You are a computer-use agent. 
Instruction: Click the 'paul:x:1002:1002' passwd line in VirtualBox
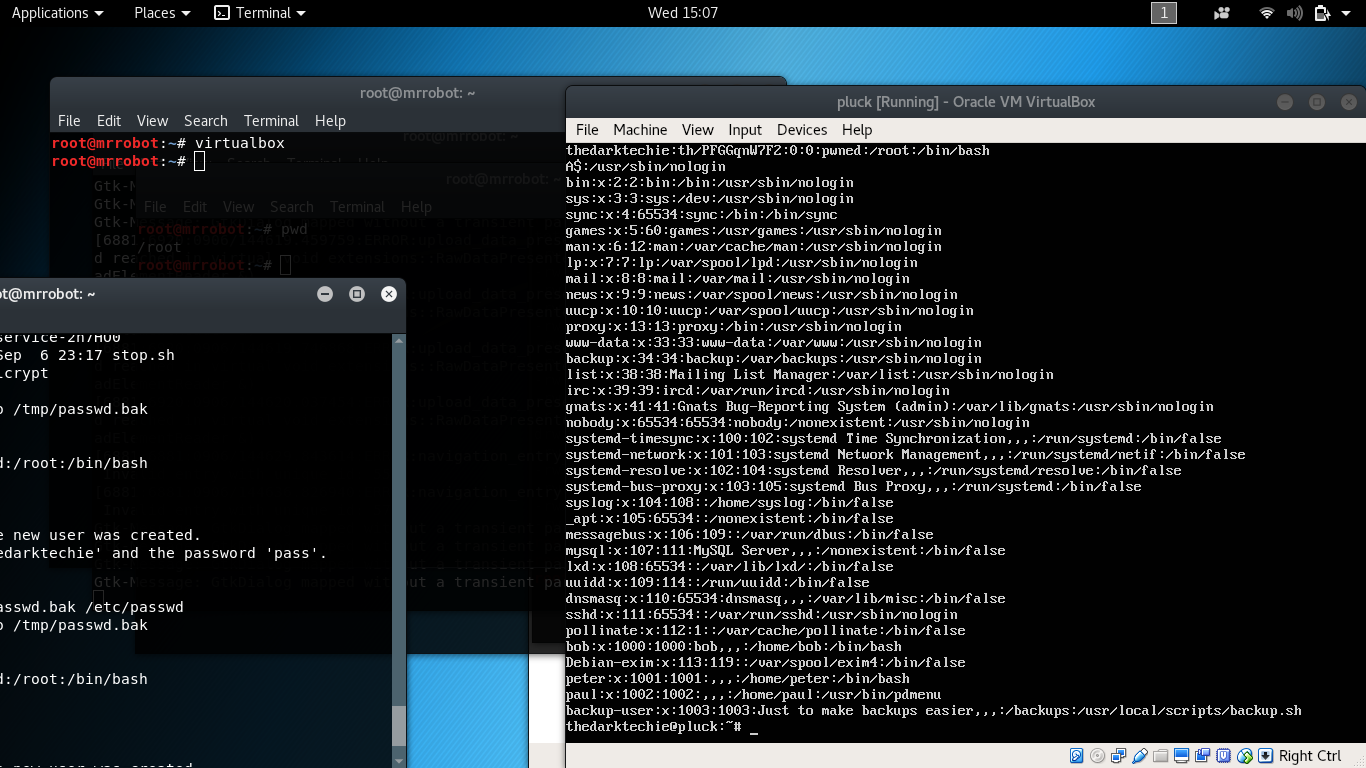tap(754, 694)
